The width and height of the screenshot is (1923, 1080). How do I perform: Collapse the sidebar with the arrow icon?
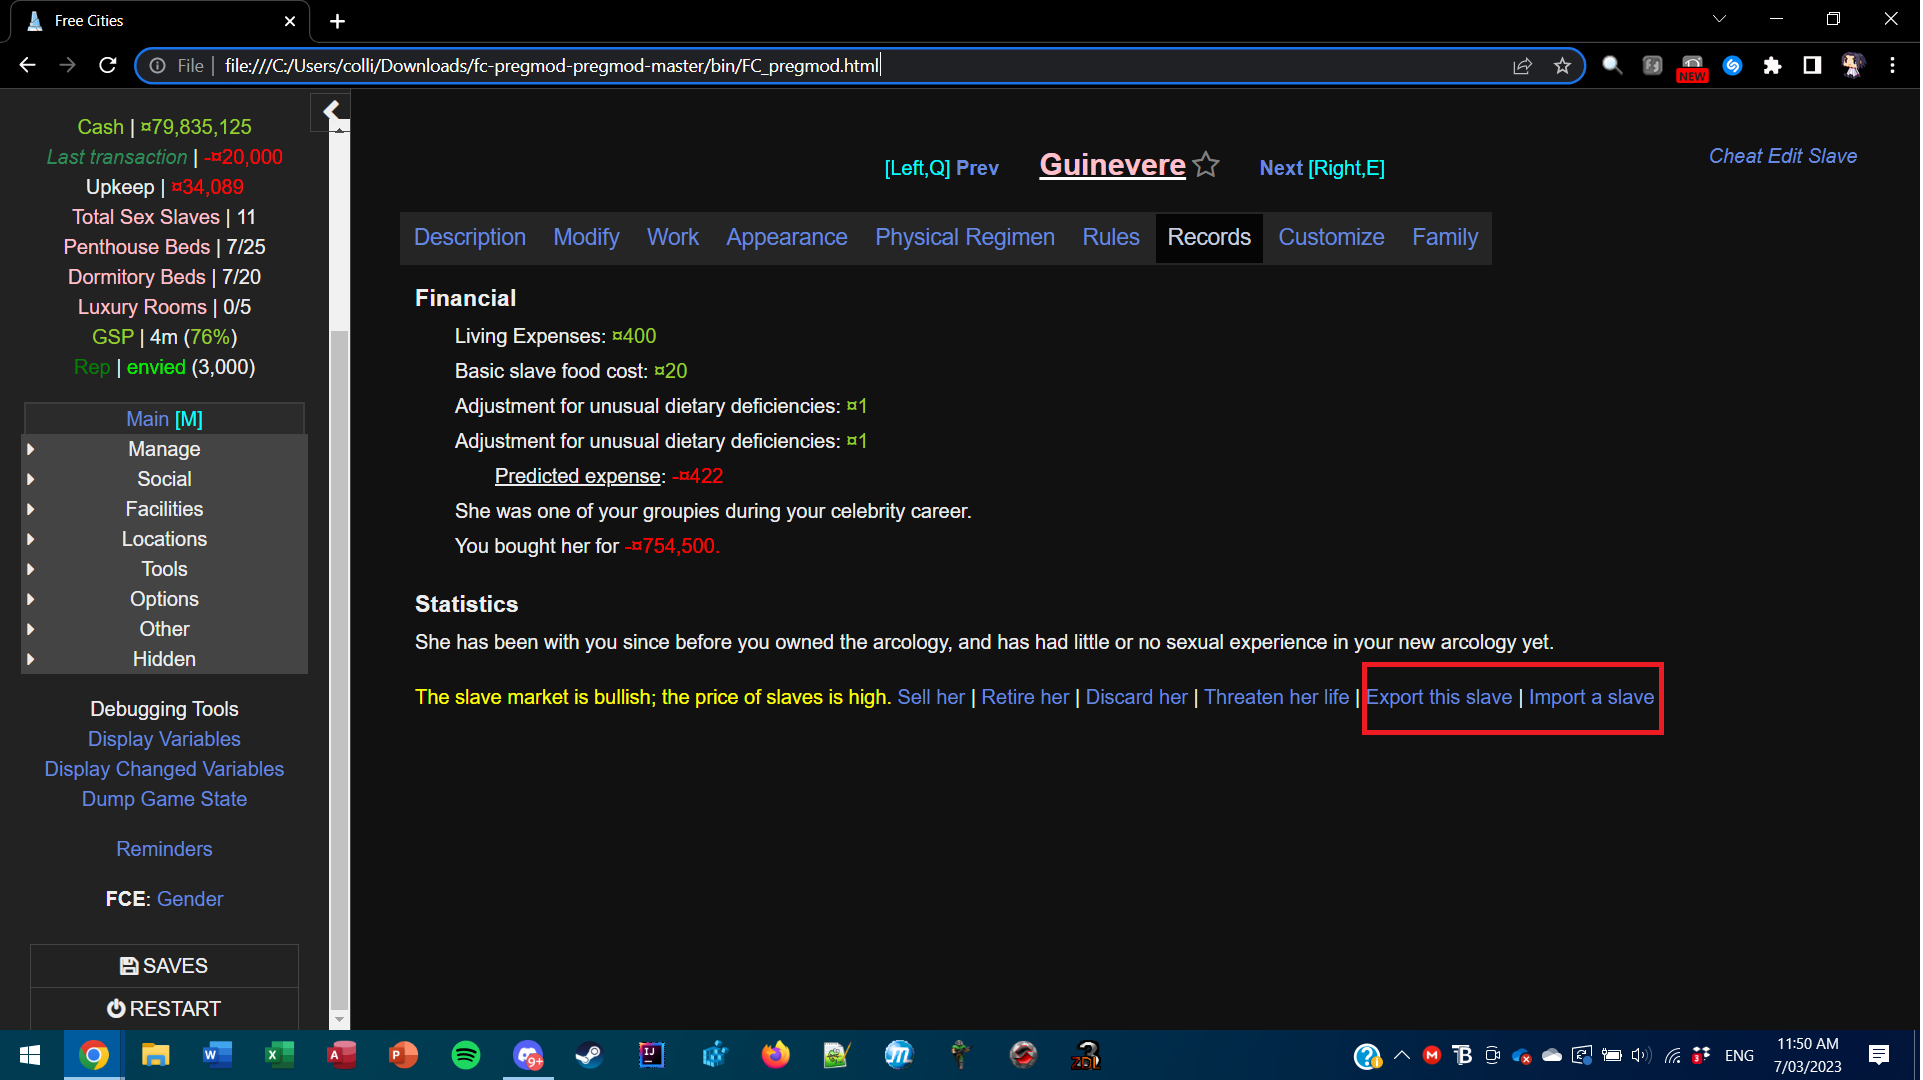click(x=331, y=110)
